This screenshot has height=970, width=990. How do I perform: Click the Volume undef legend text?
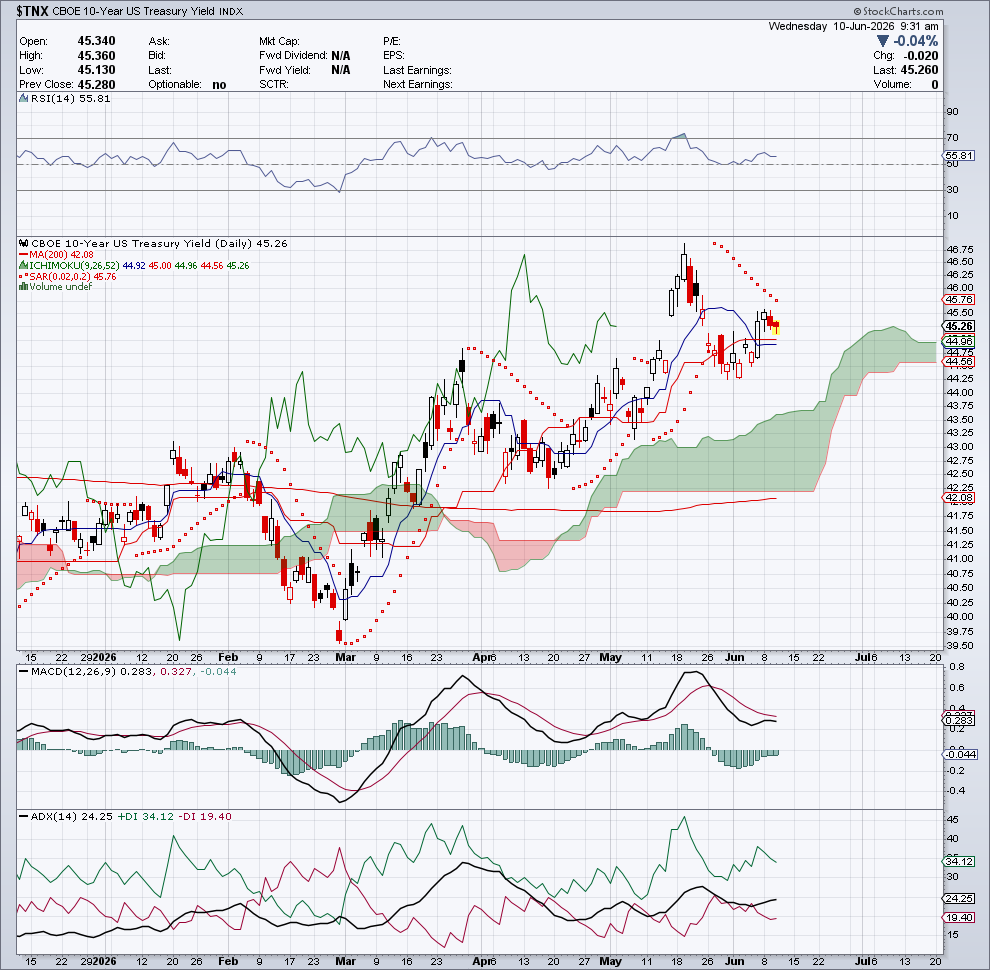61,287
